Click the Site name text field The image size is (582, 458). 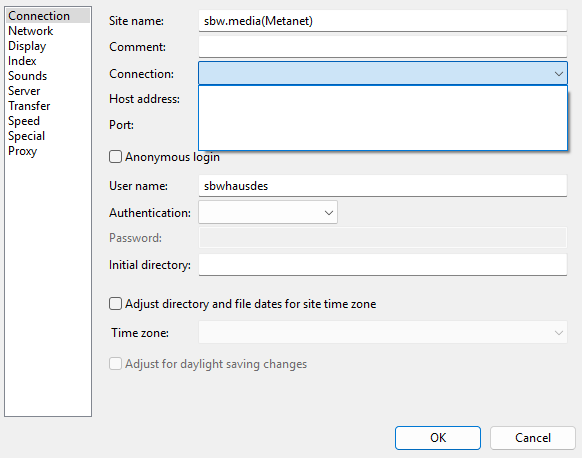tap(383, 21)
